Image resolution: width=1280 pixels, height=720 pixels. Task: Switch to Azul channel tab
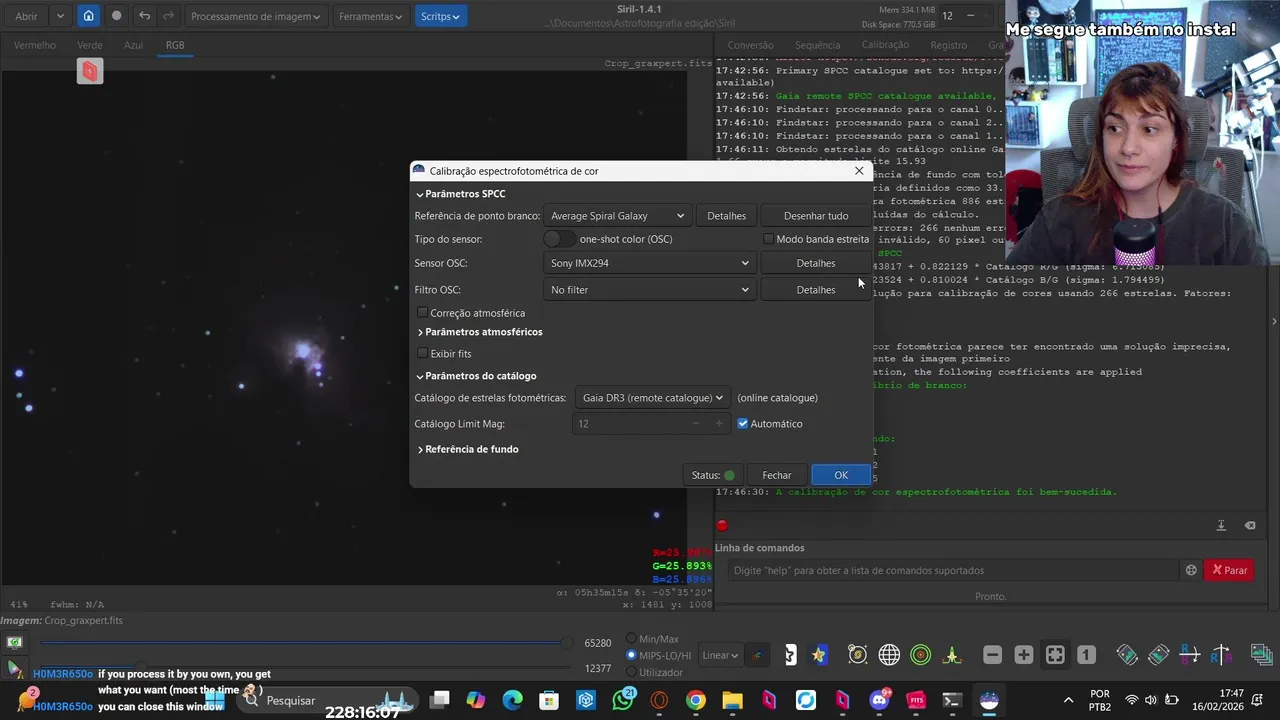point(133,45)
